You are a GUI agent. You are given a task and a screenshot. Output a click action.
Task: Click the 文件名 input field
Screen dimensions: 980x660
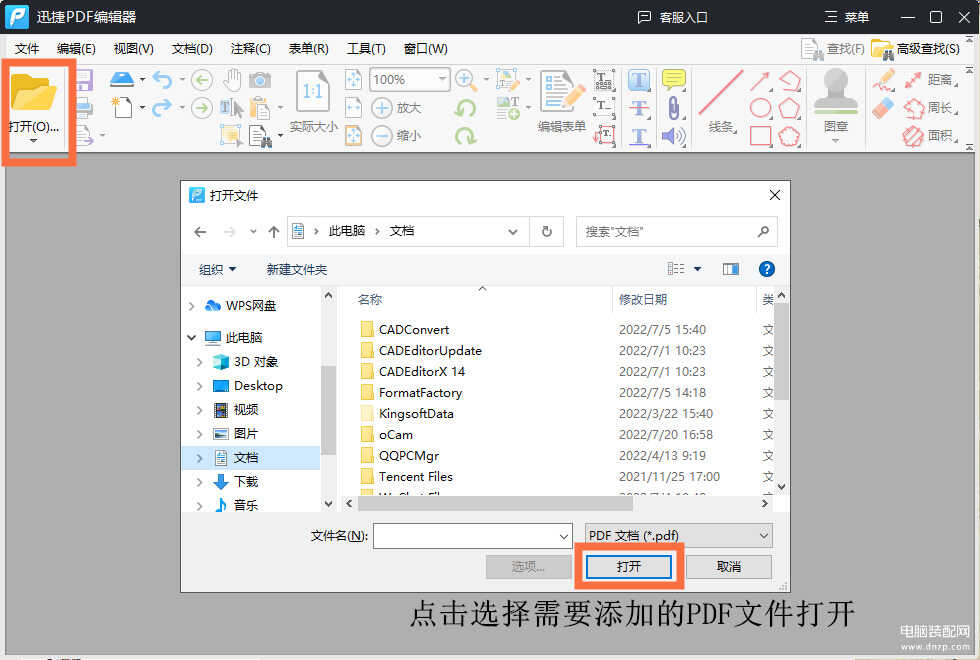472,536
